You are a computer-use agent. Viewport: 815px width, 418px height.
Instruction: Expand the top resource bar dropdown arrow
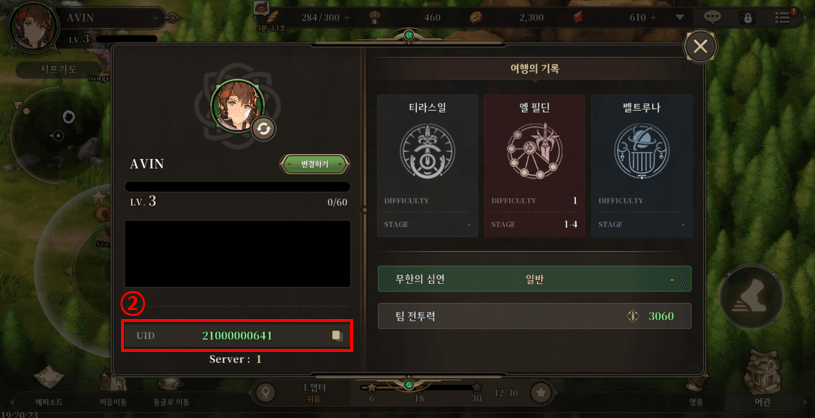click(679, 18)
